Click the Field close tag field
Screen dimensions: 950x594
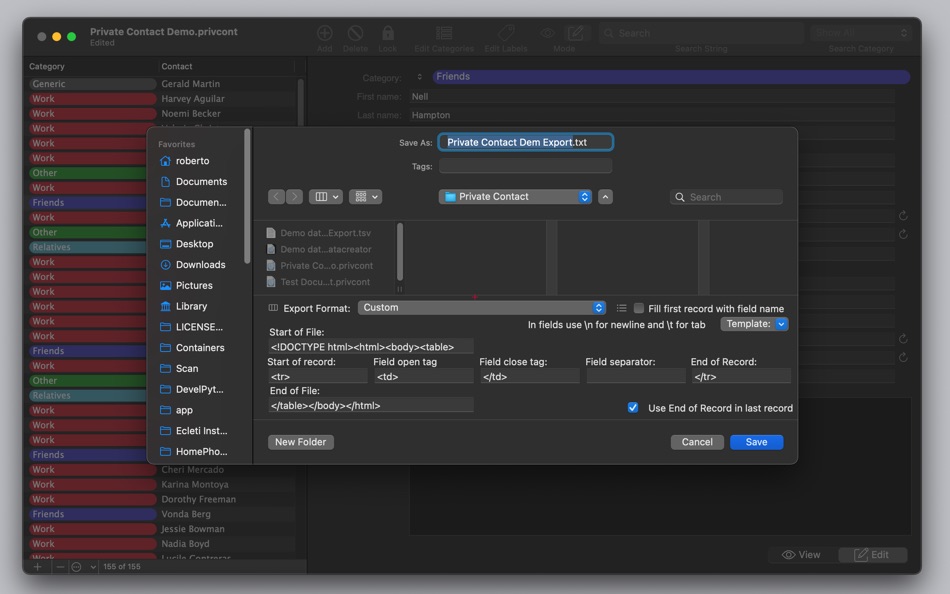click(530, 376)
